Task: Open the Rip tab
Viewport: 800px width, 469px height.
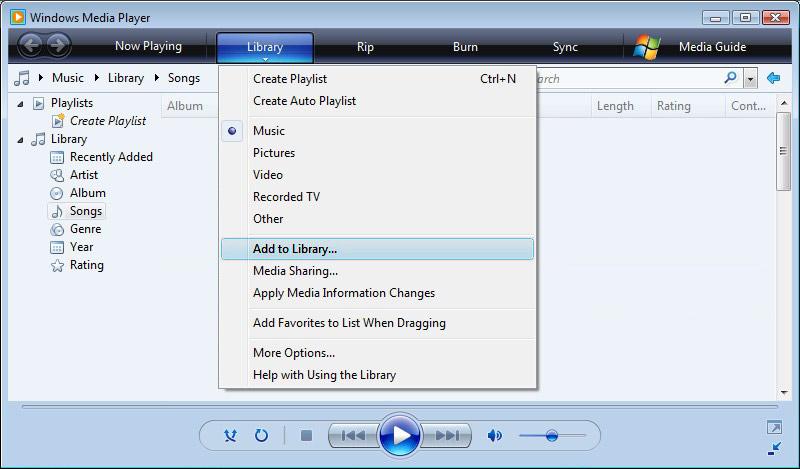Action: (365, 46)
